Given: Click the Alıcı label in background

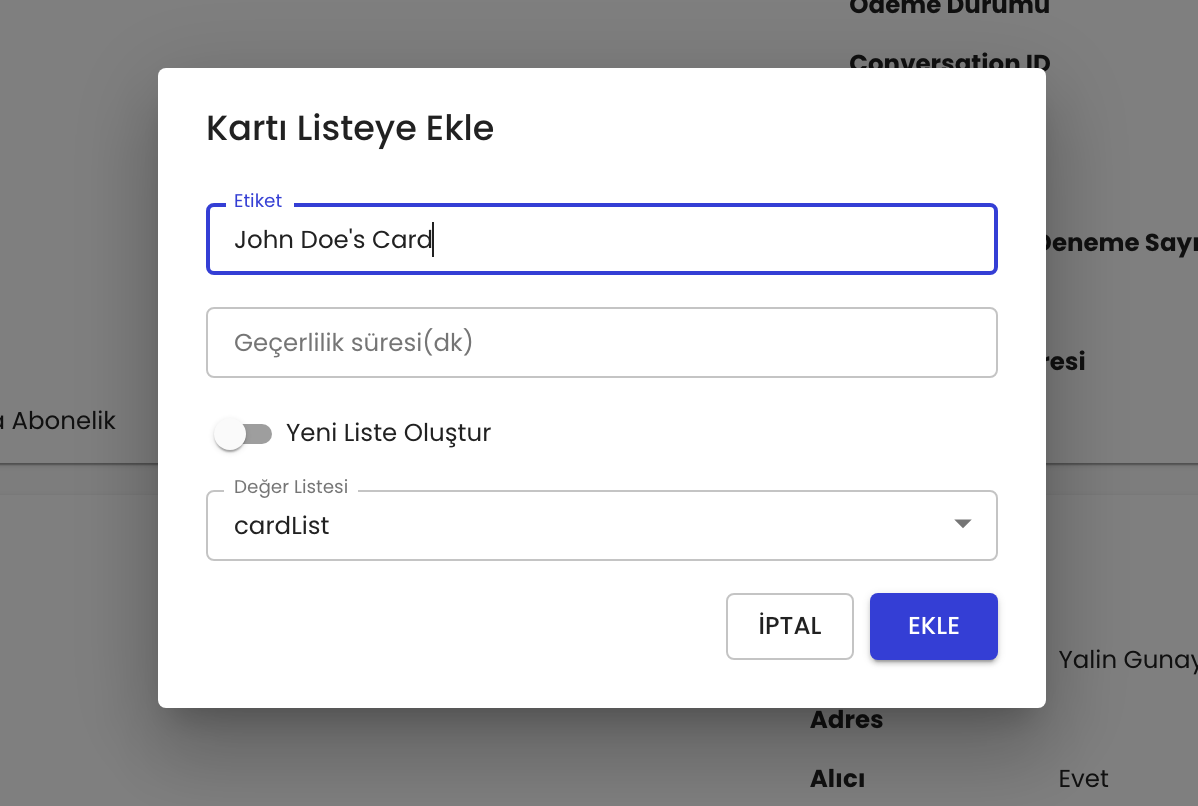Looking at the screenshot, I should tap(837, 778).
